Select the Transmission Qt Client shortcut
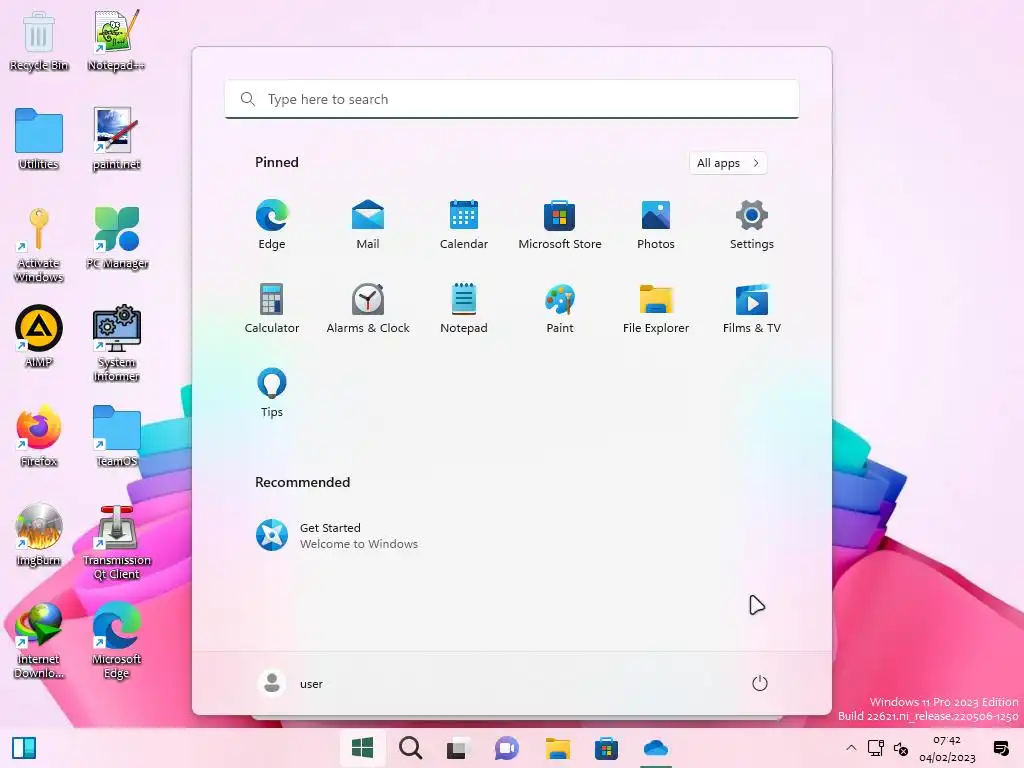Viewport: 1024px width, 768px height. [x=116, y=542]
